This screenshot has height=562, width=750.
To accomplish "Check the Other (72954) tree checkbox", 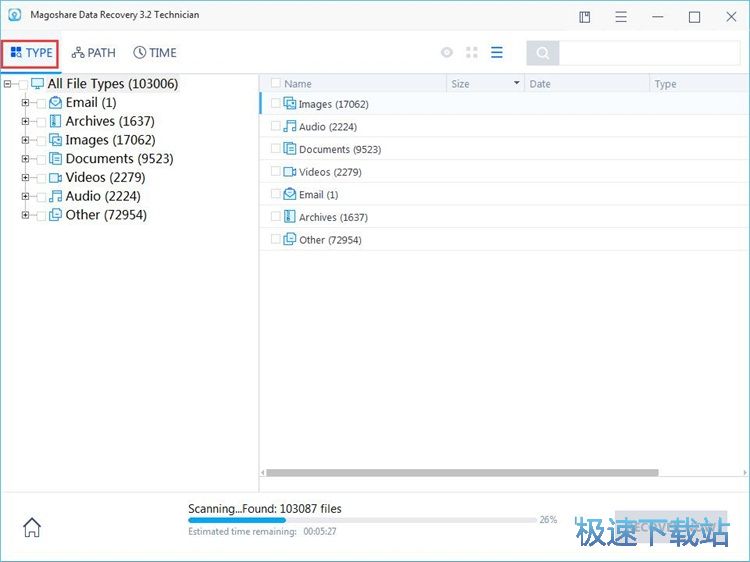I will click(42, 216).
